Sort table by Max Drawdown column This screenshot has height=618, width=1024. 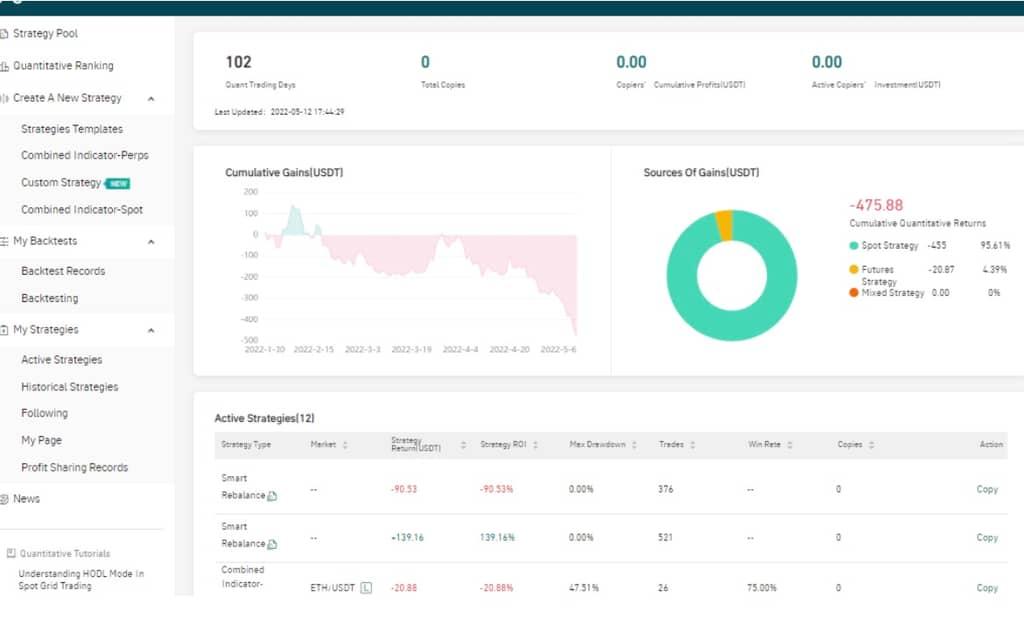pyautogui.click(x=634, y=445)
